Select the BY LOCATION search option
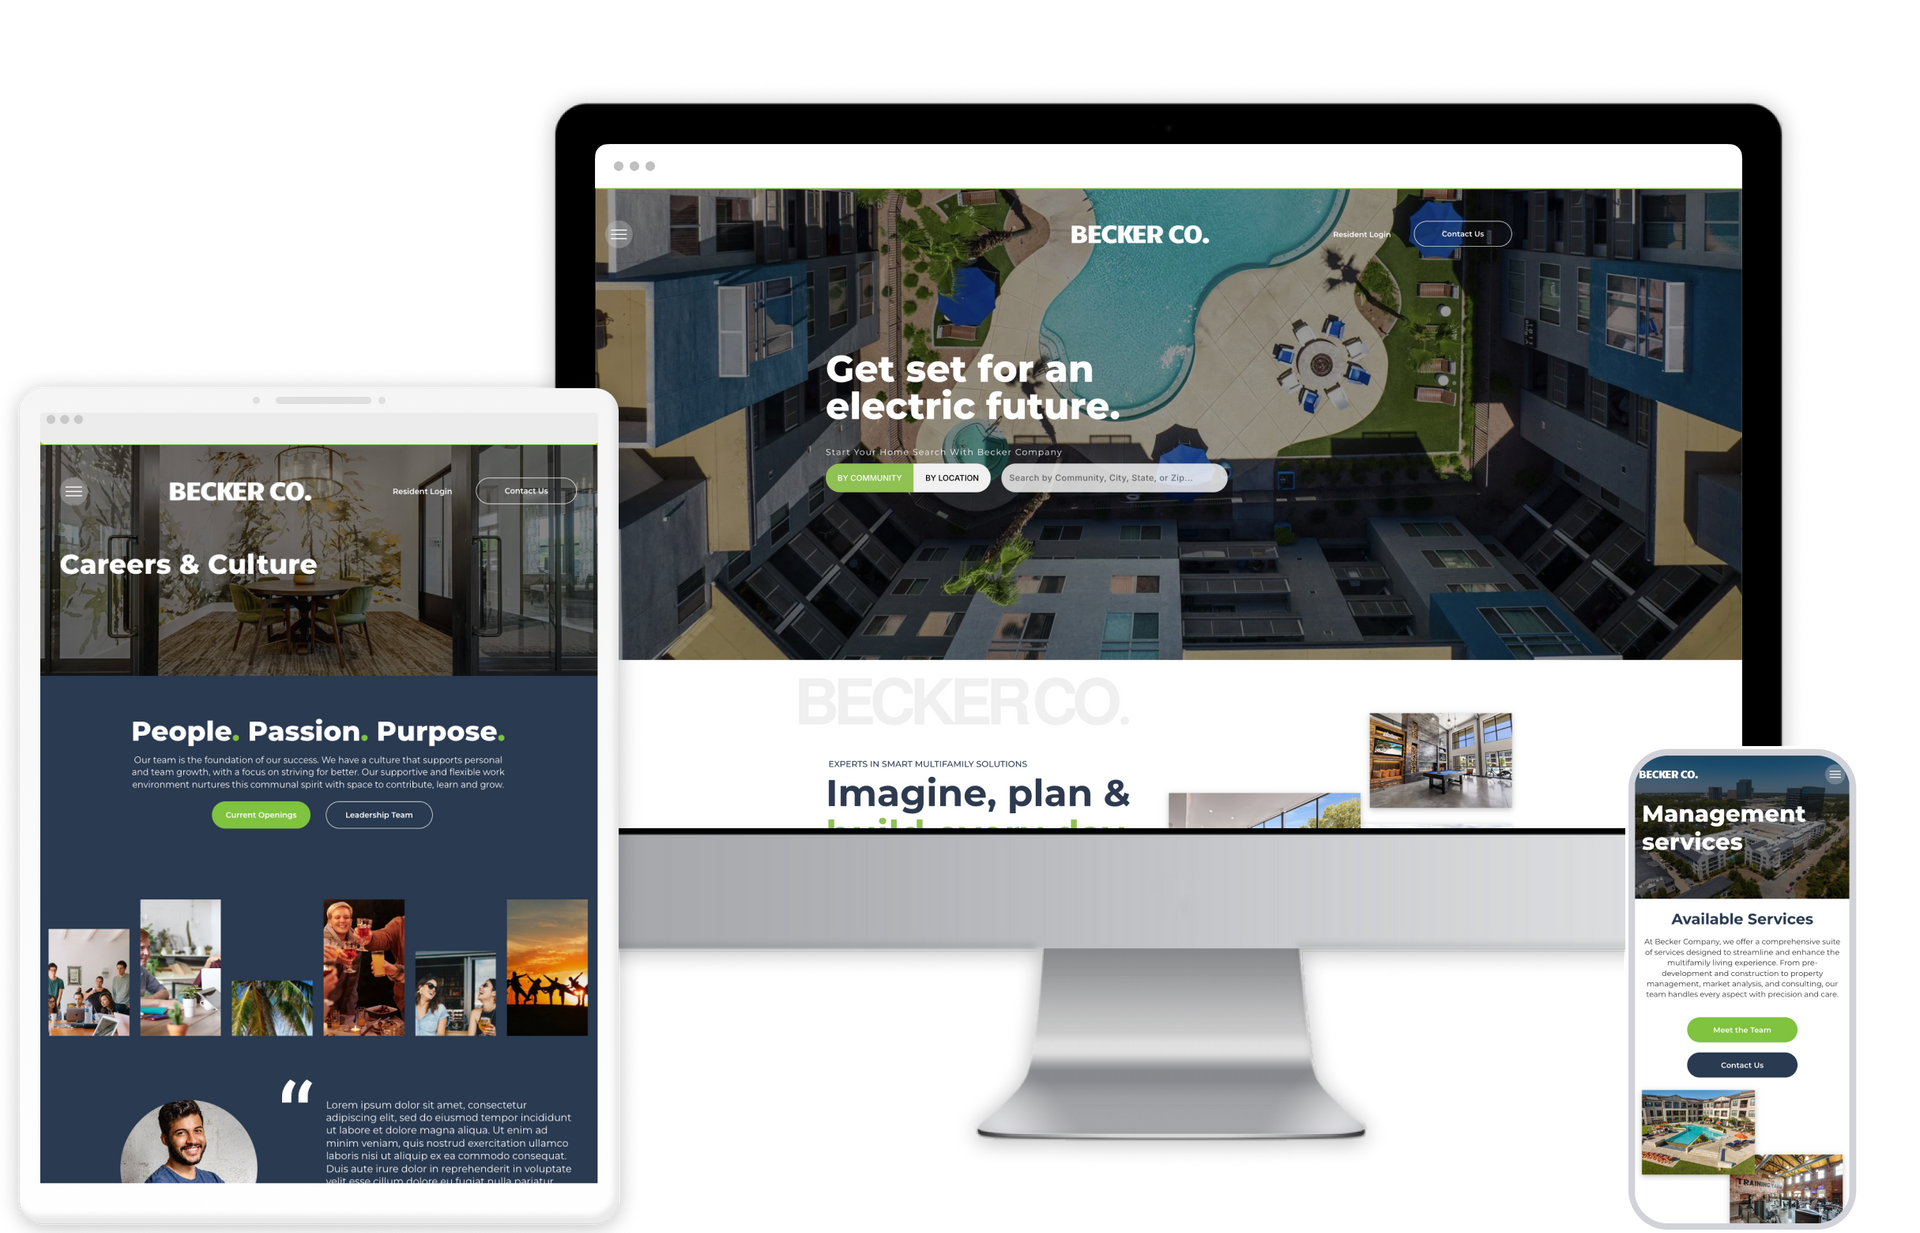Screen dimensions: 1920x1233 click(949, 477)
